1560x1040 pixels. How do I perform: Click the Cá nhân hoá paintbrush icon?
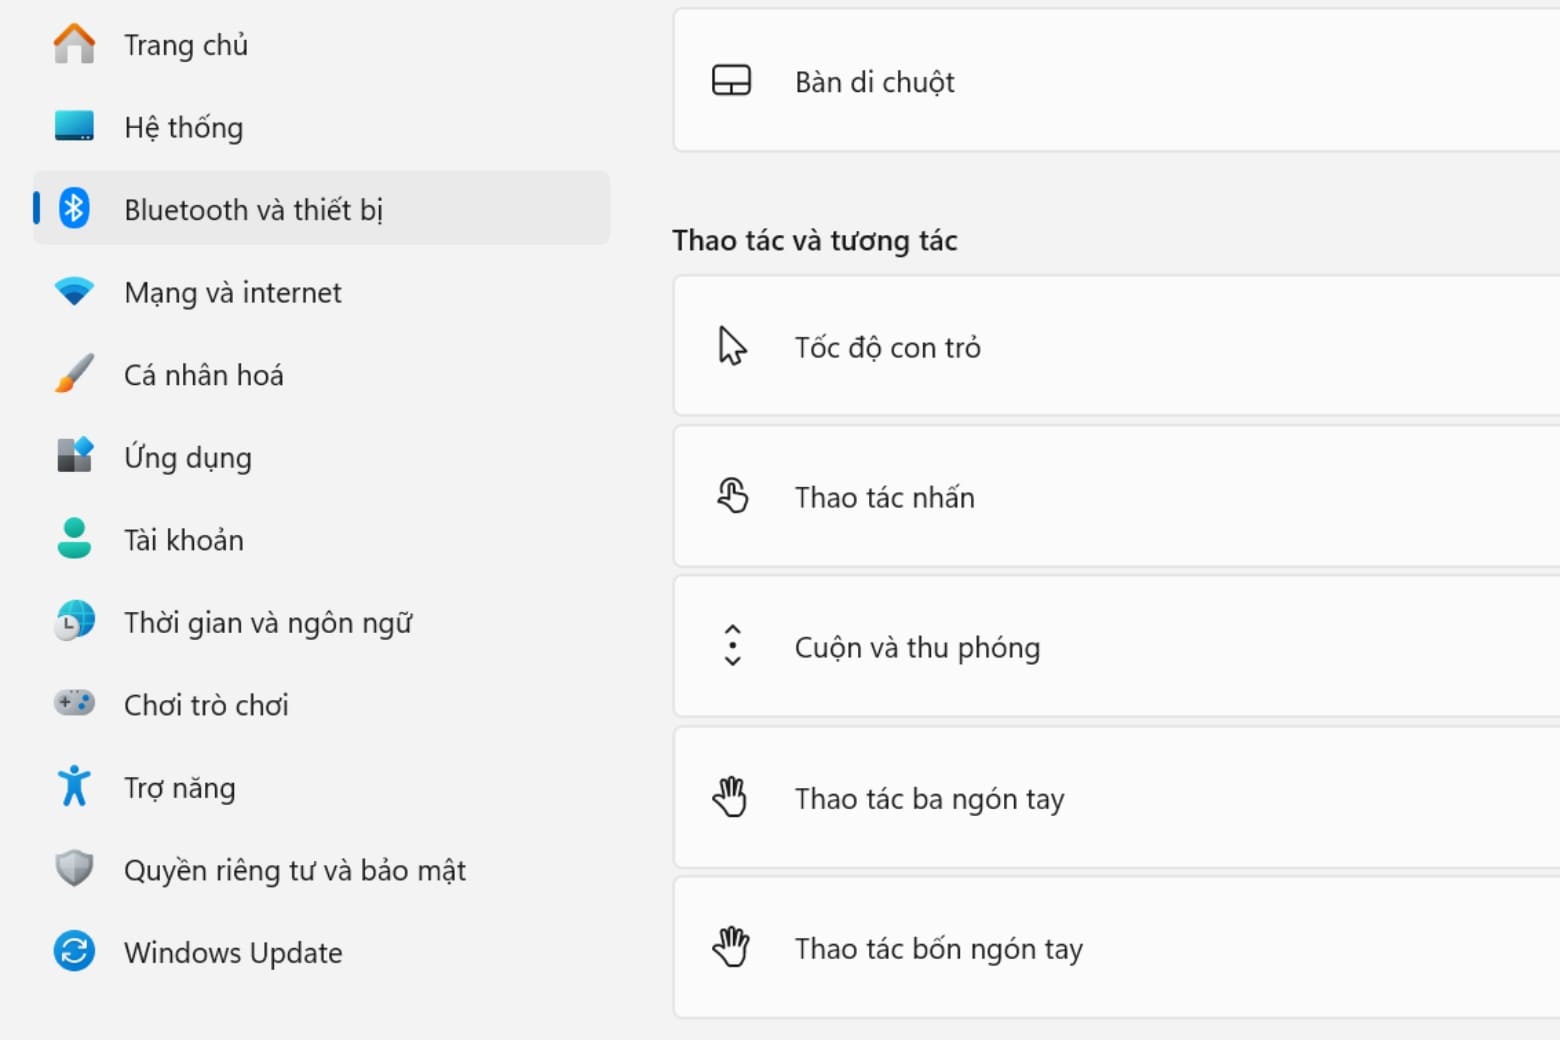pos(74,374)
